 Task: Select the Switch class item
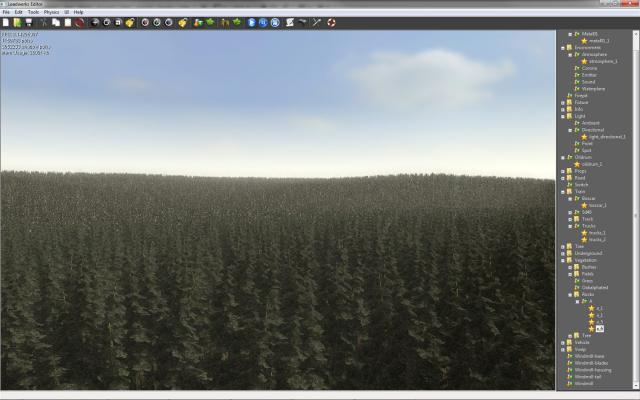point(581,185)
